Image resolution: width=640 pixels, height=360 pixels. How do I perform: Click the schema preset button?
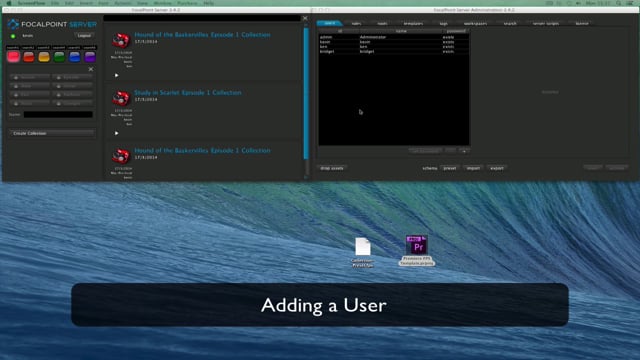(450, 168)
